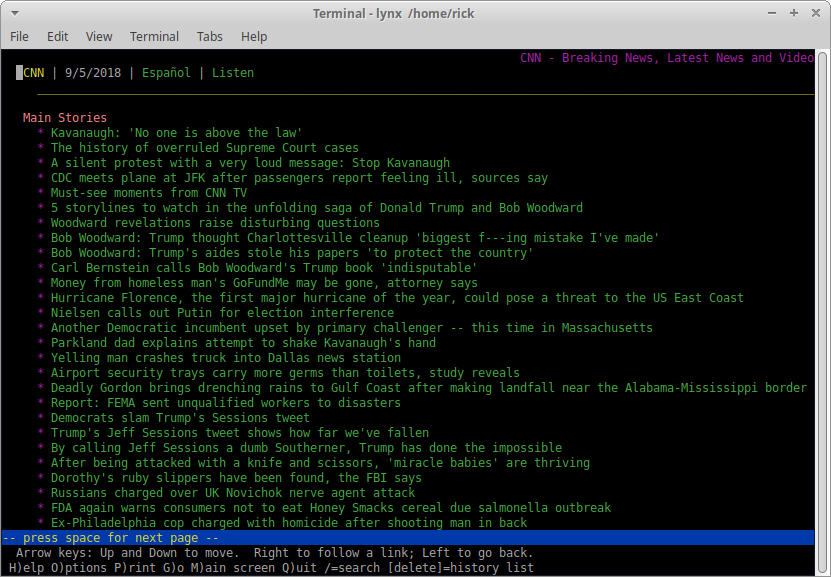This screenshot has width=831, height=577.
Task: Open the Edit menu
Action: tap(58, 36)
